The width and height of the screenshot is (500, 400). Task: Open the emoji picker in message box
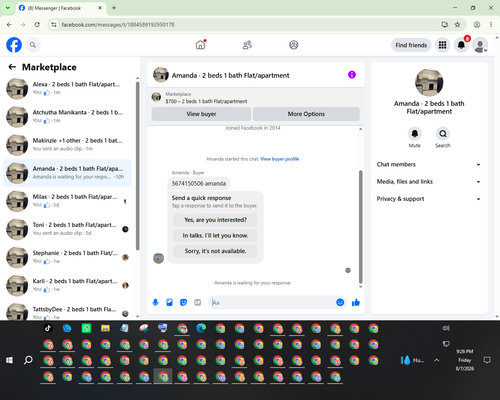coord(340,302)
